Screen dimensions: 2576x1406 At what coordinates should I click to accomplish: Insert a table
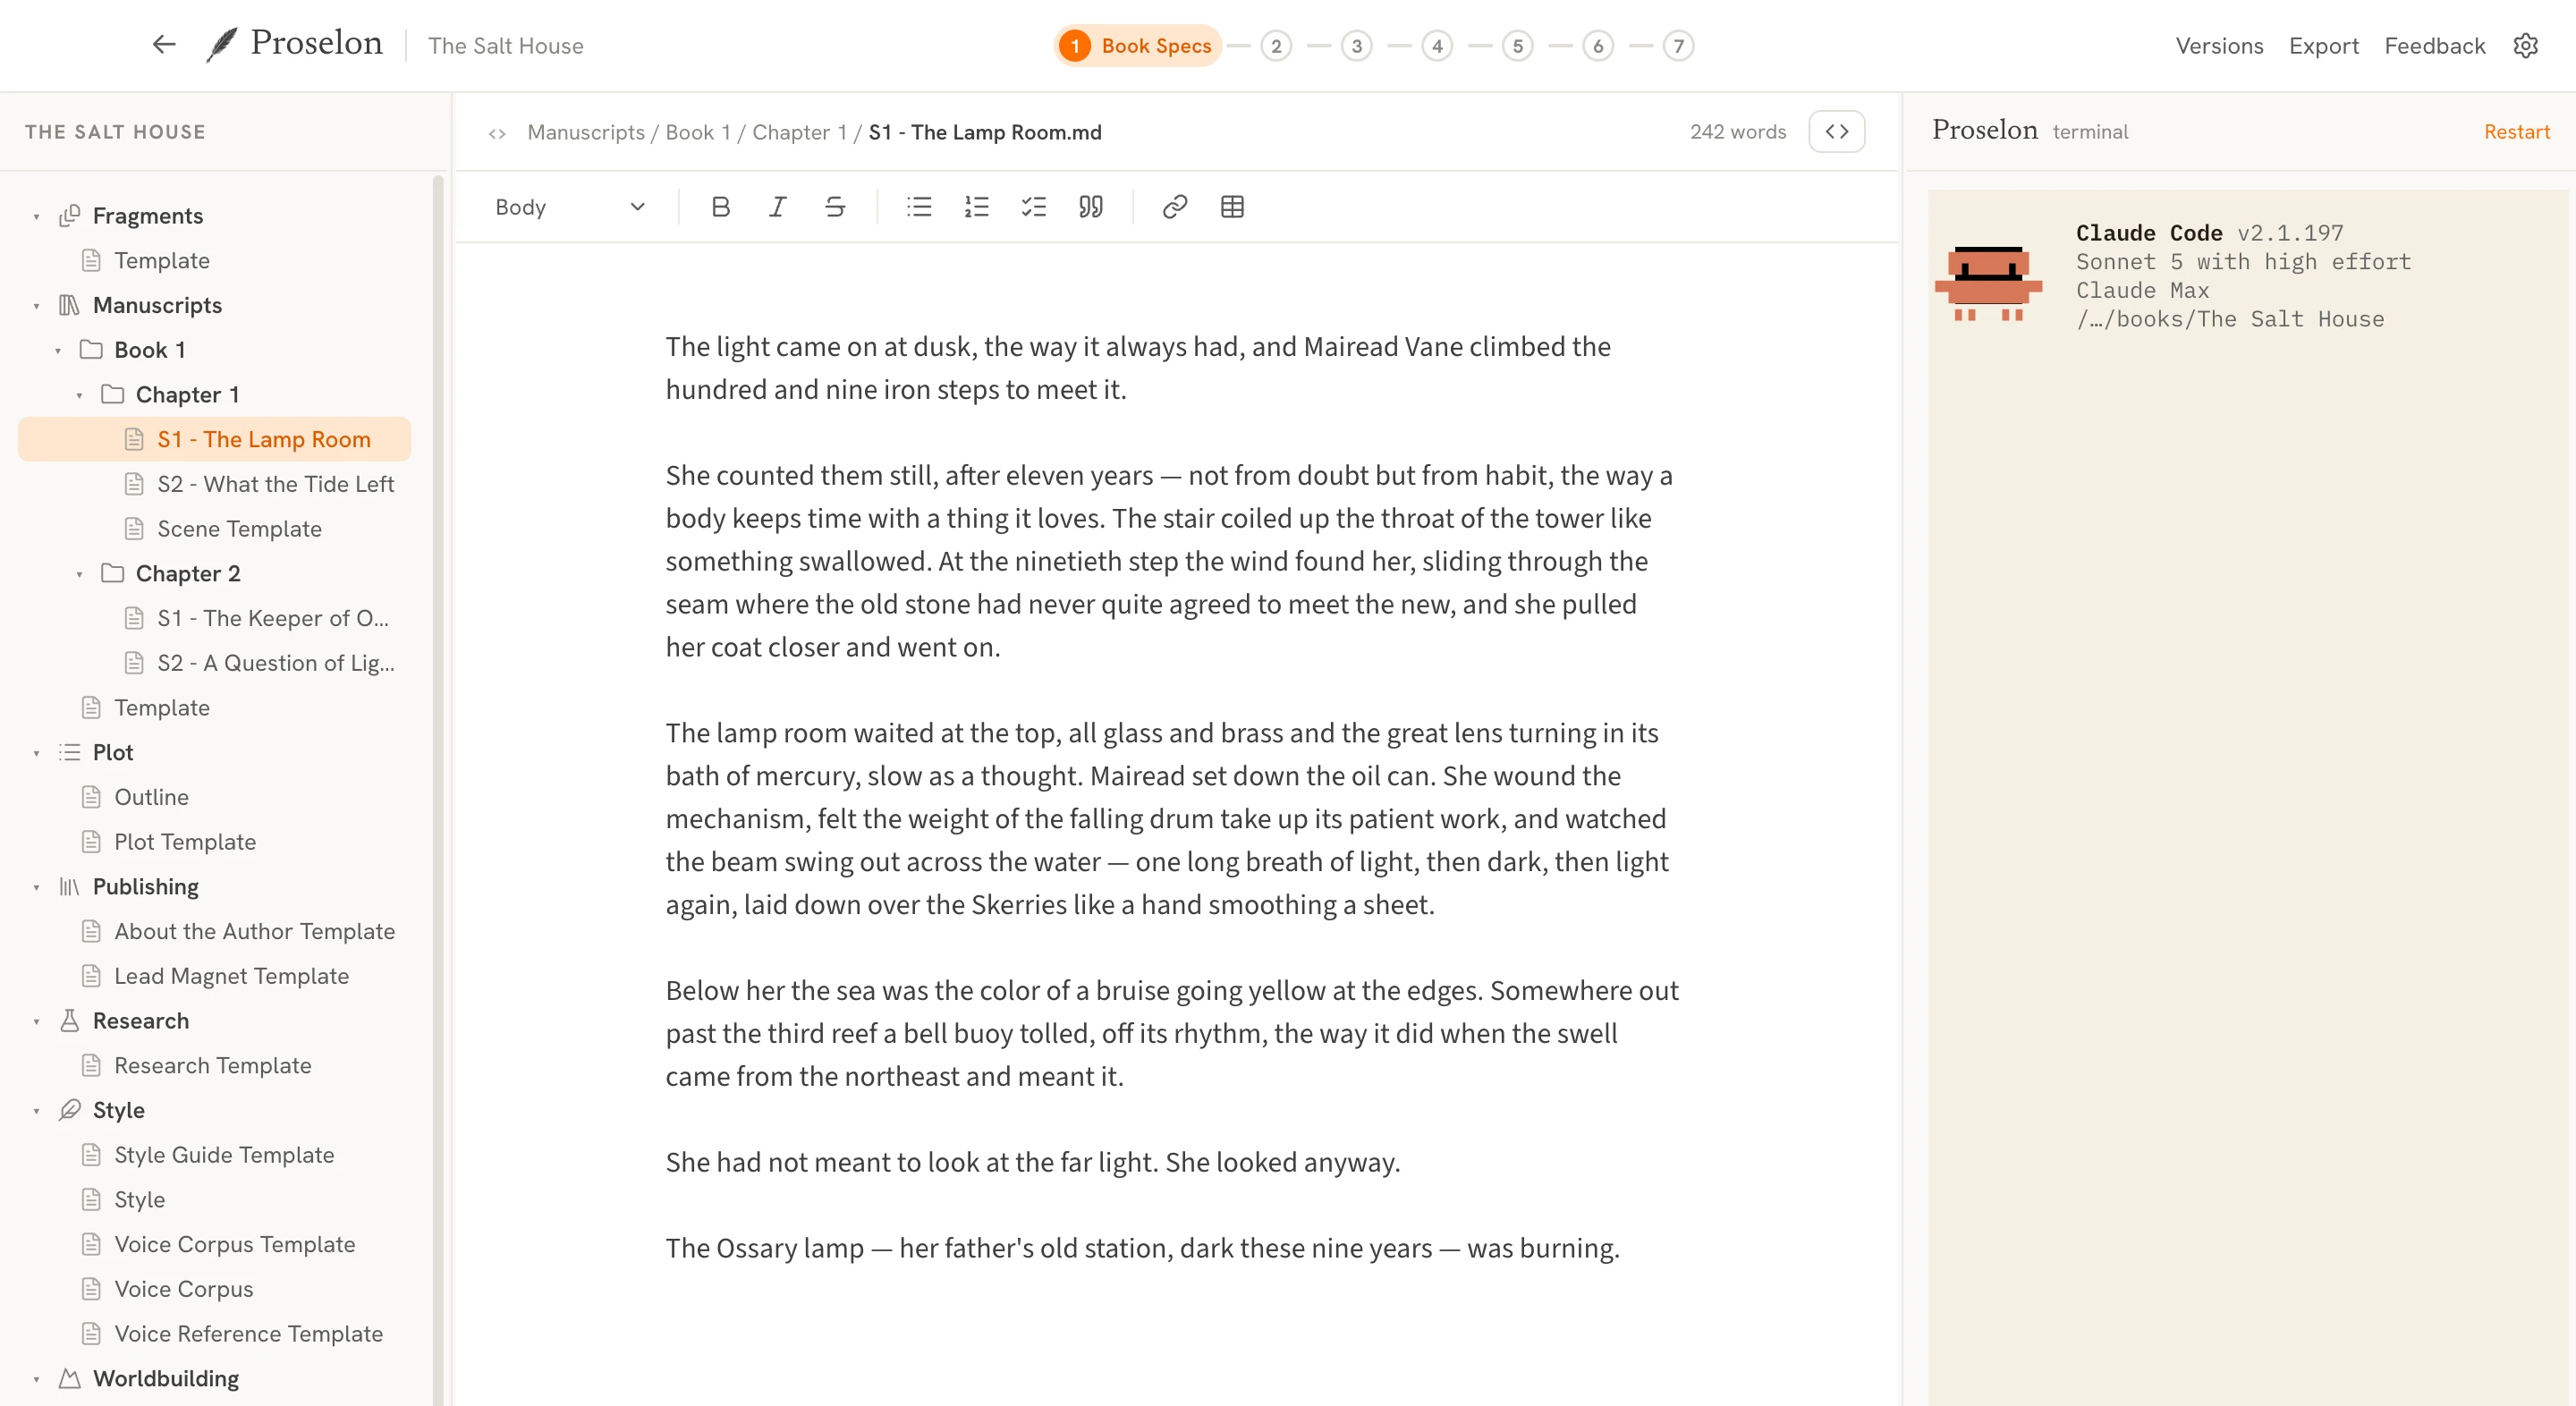[1232, 207]
